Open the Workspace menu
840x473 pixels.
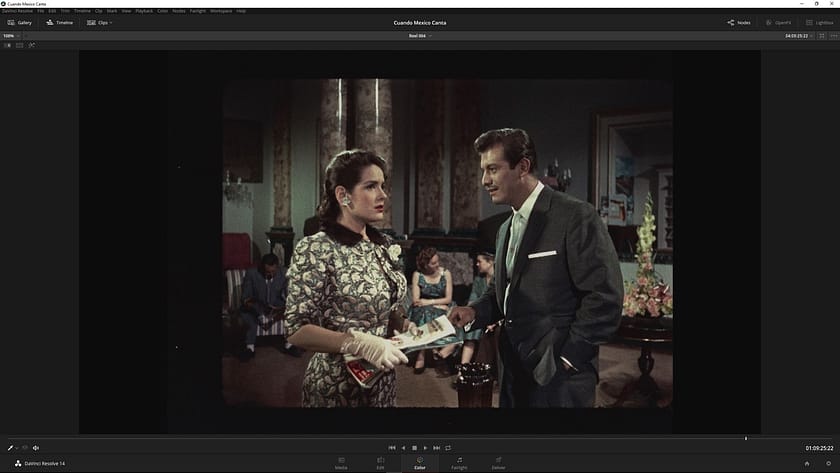tap(221, 11)
